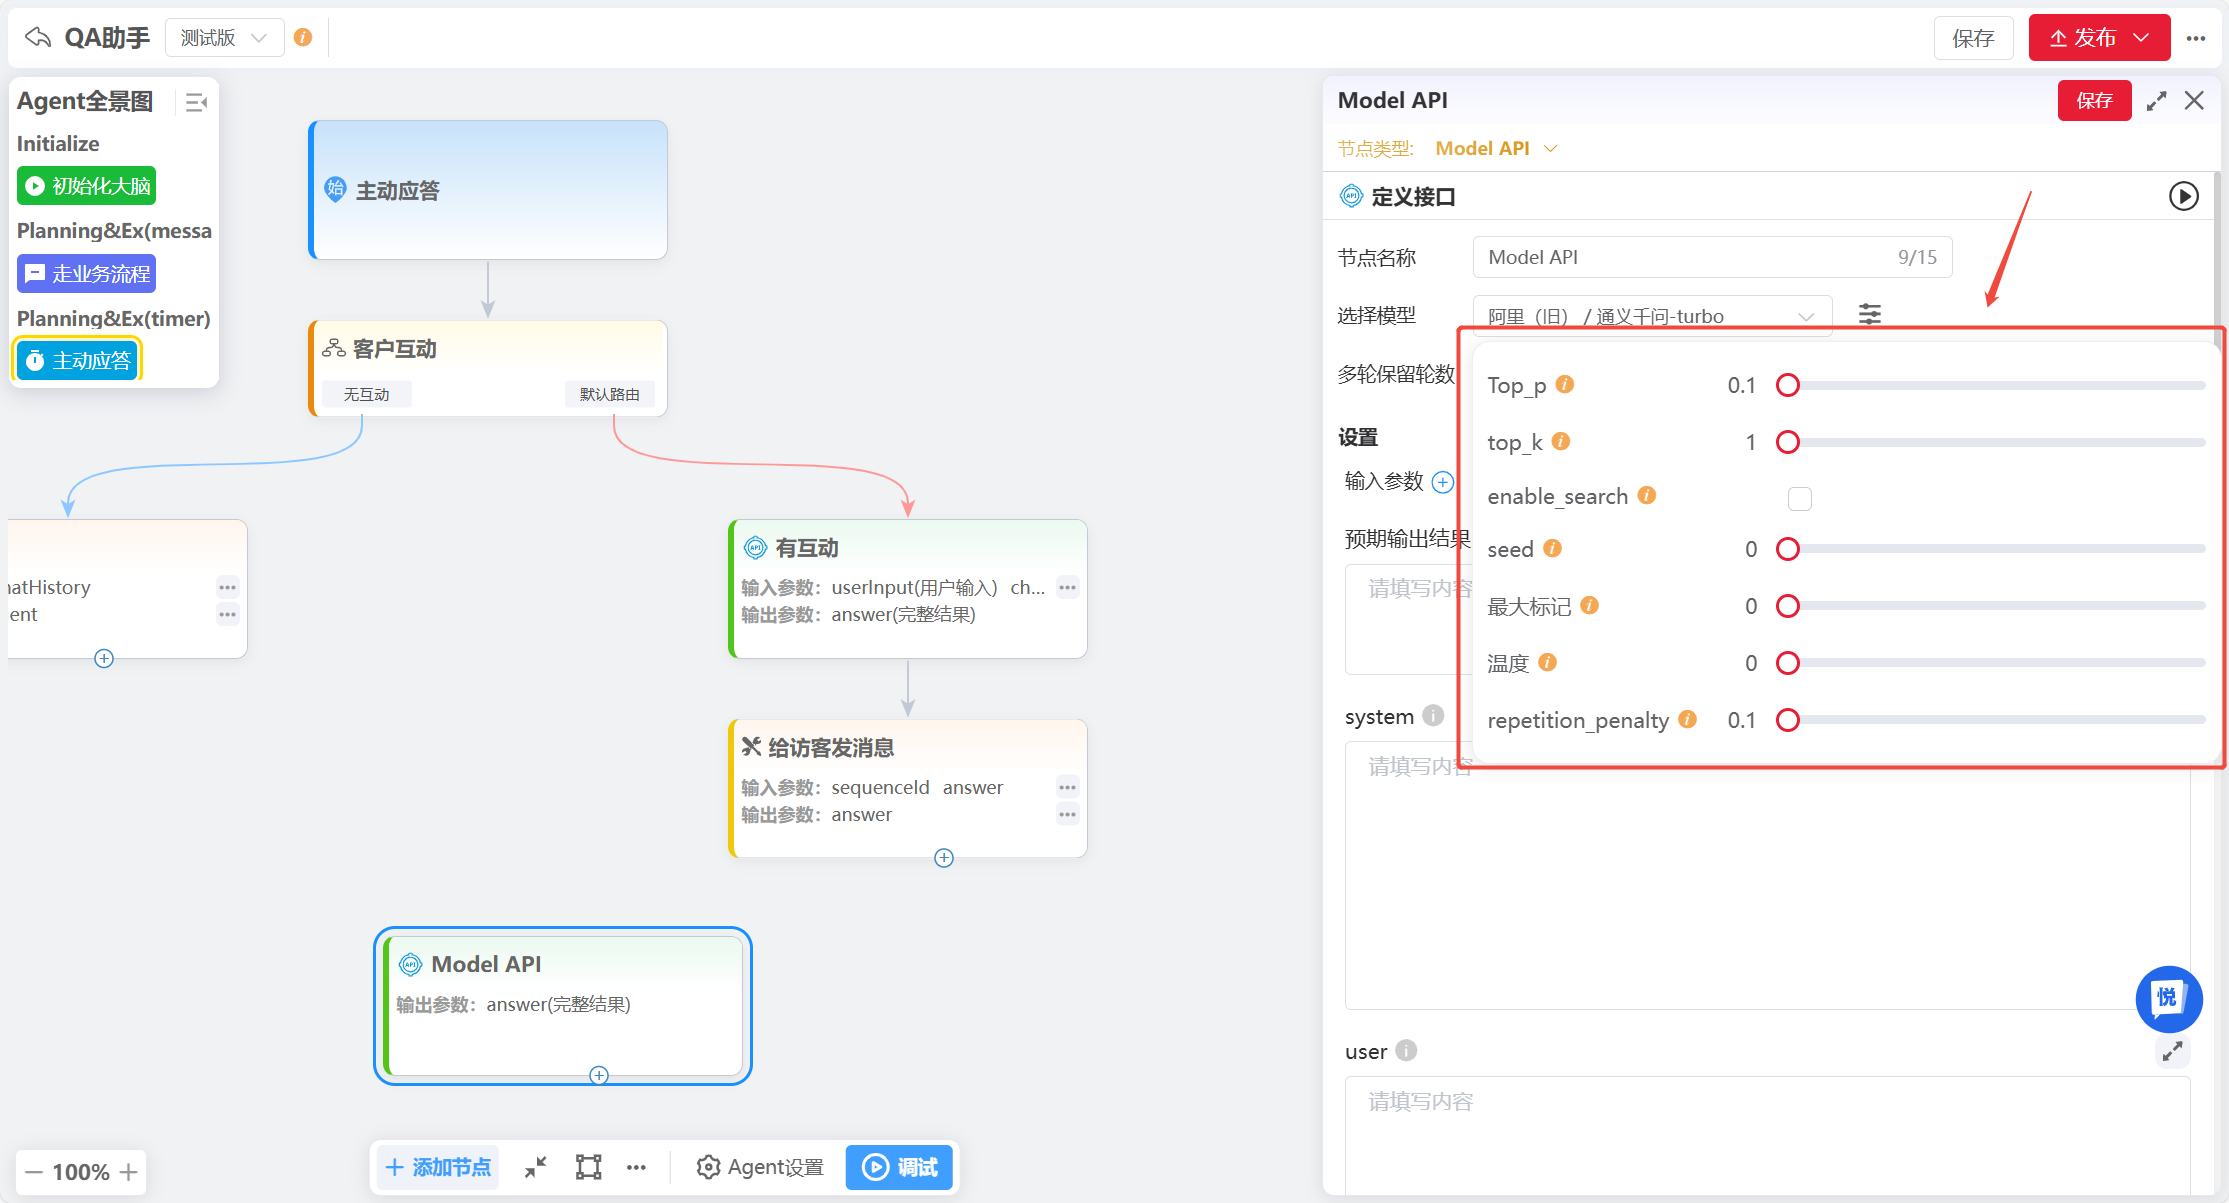Open the blue 悦 assistant chat bubble
Viewport: 2229px width, 1203px height.
pos(2168,998)
